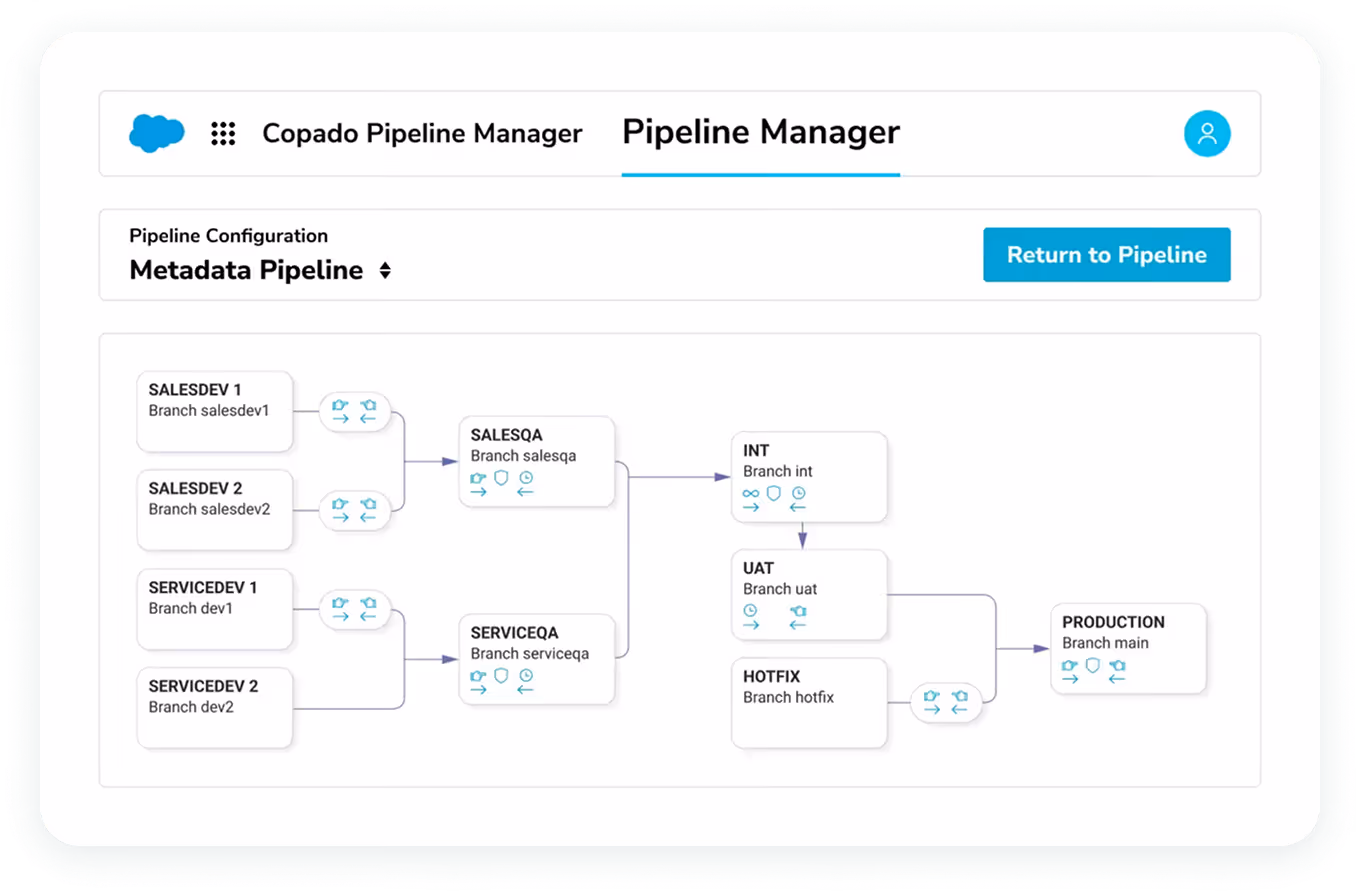Select the SERVICEQA environment card
This screenshot has width=1360, height=894.
pyautogui.click(x=537, y=659)
